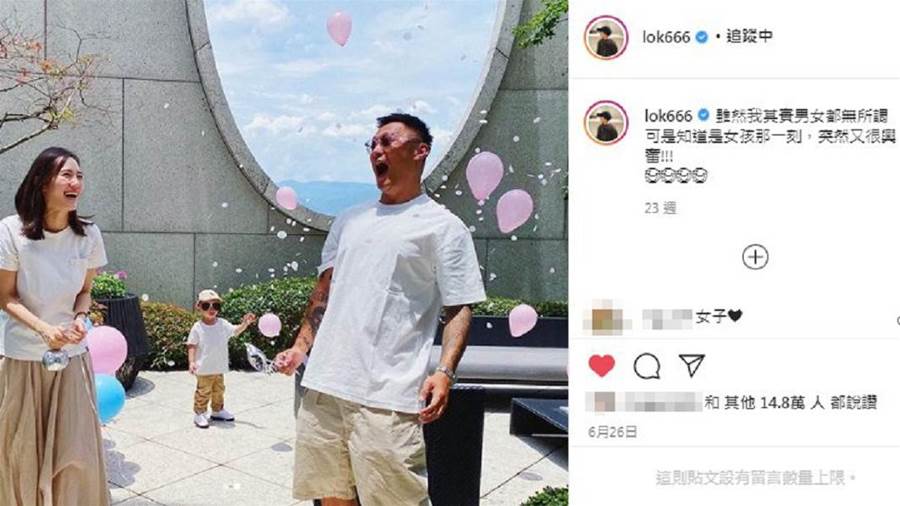Click the blurred commenter username
This screenshot has height=506, width=900.
point(667,318)
